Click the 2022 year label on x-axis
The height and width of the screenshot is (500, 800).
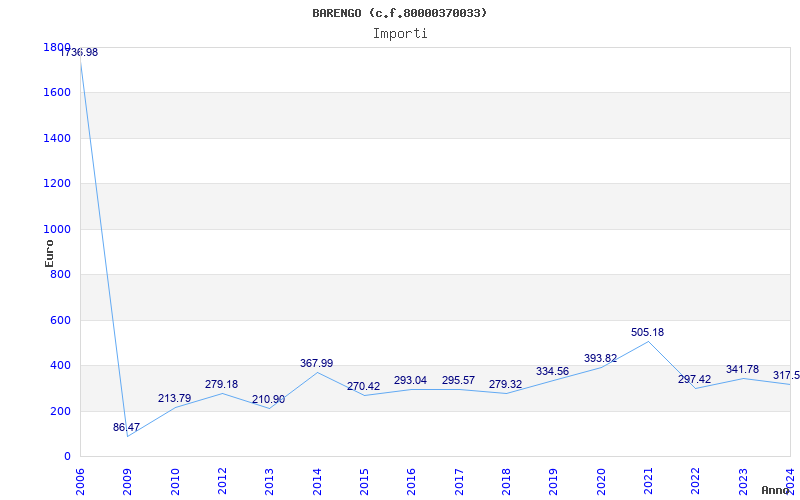tap(696, 482)
